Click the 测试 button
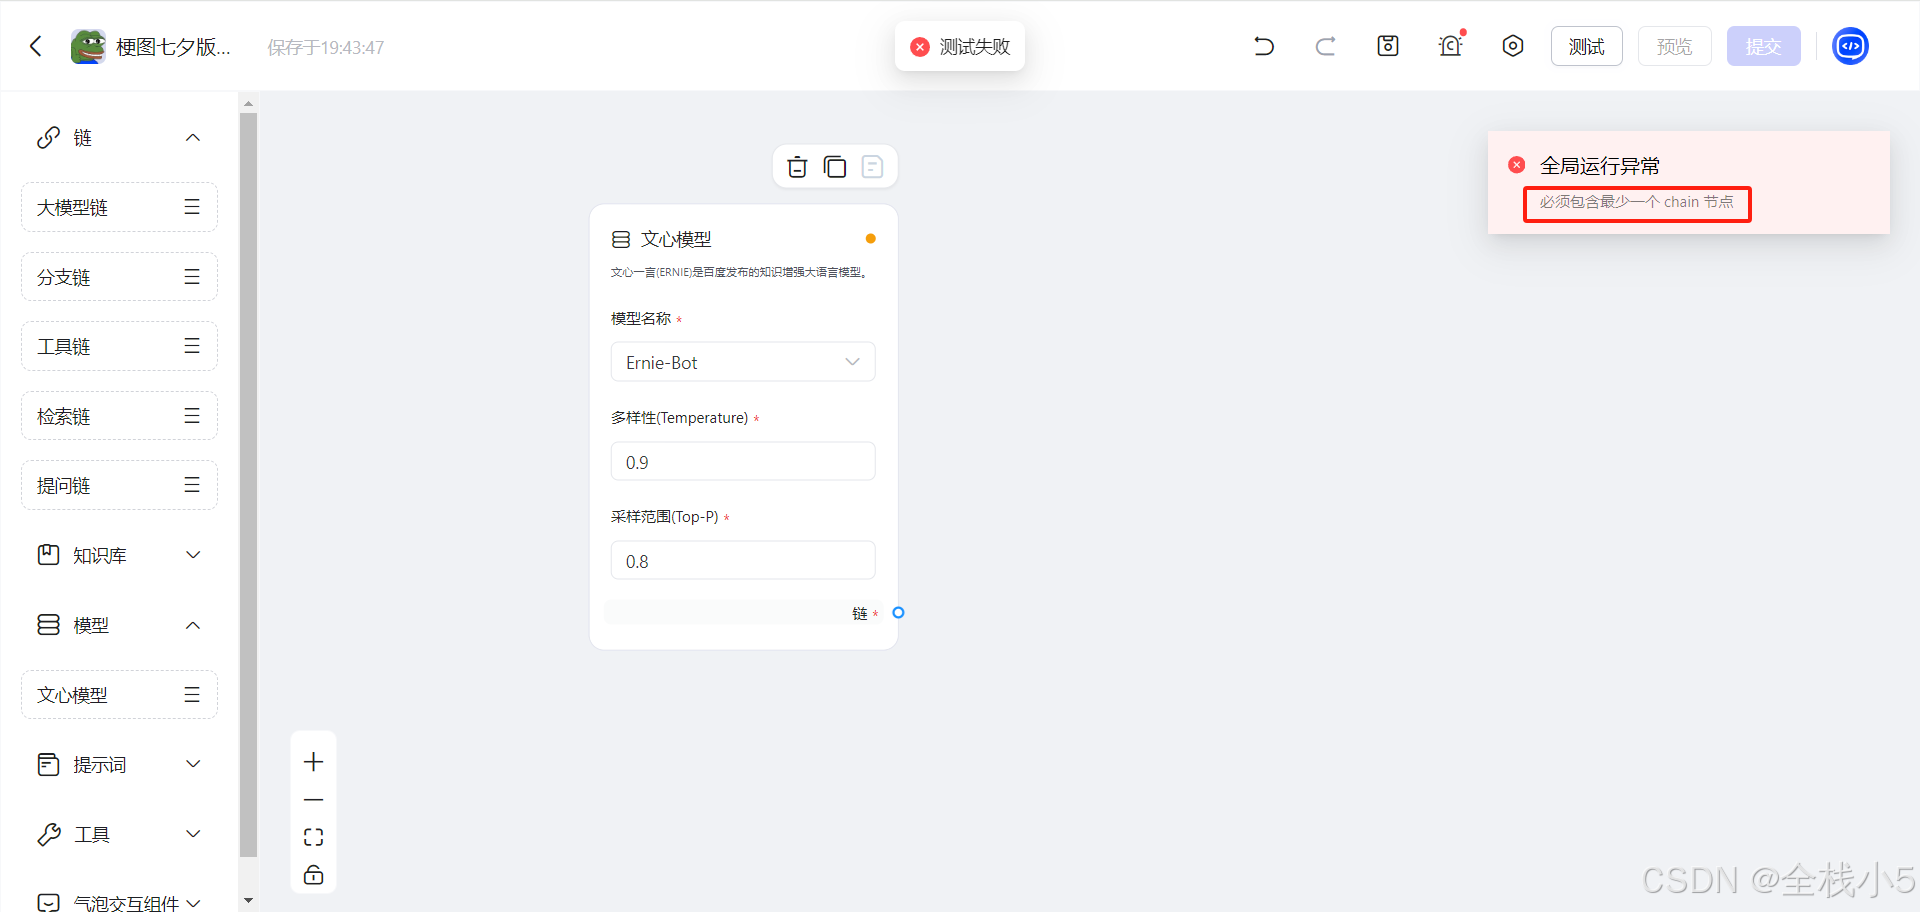 1587,47
